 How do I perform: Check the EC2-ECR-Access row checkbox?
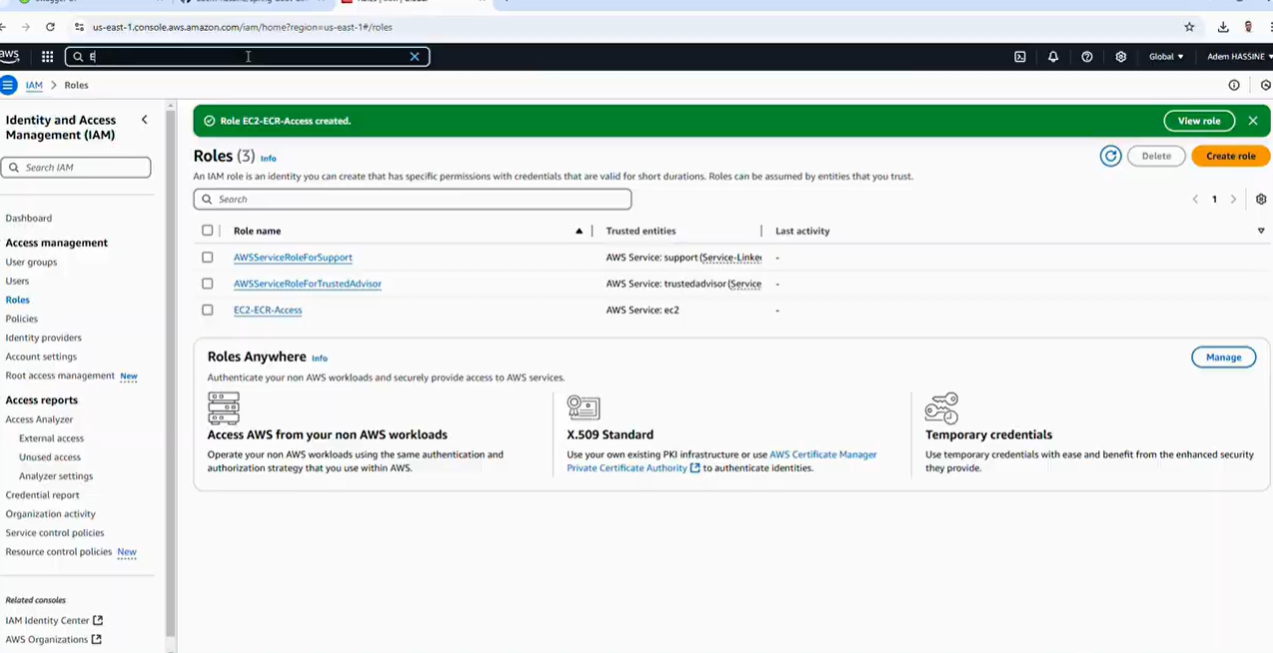207,310
